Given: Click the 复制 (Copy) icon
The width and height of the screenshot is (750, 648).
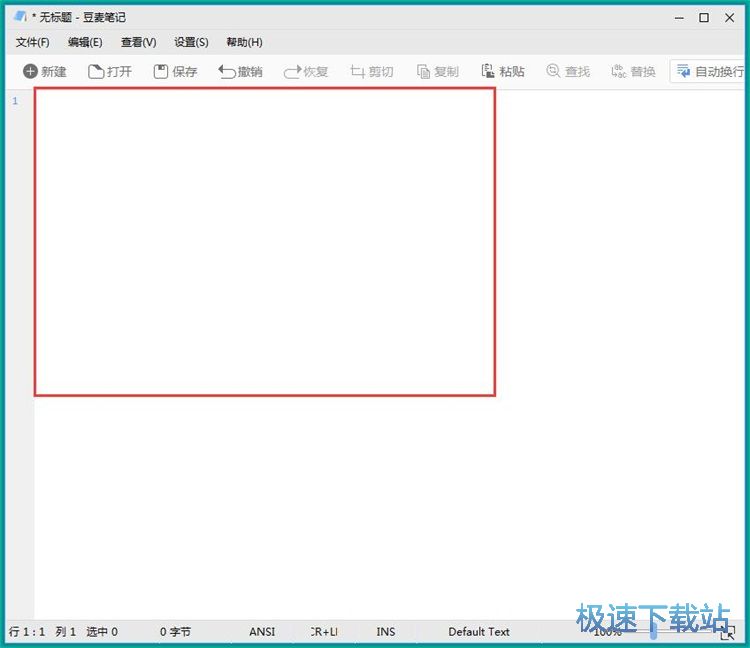Looking at the screenshot, I should click(437, 72).
